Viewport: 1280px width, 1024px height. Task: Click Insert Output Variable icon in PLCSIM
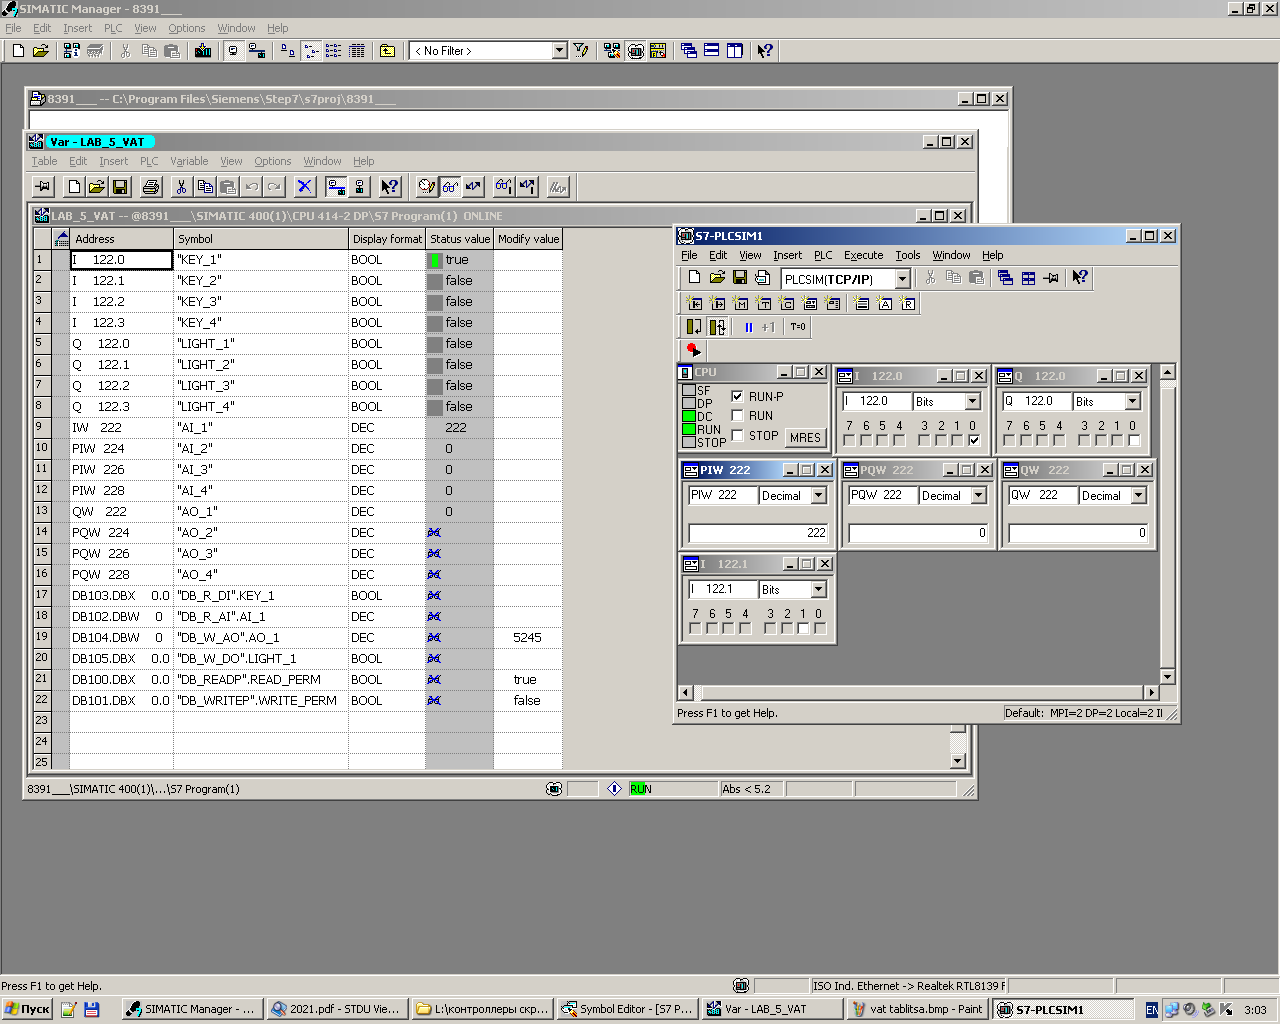coord(717,303)
